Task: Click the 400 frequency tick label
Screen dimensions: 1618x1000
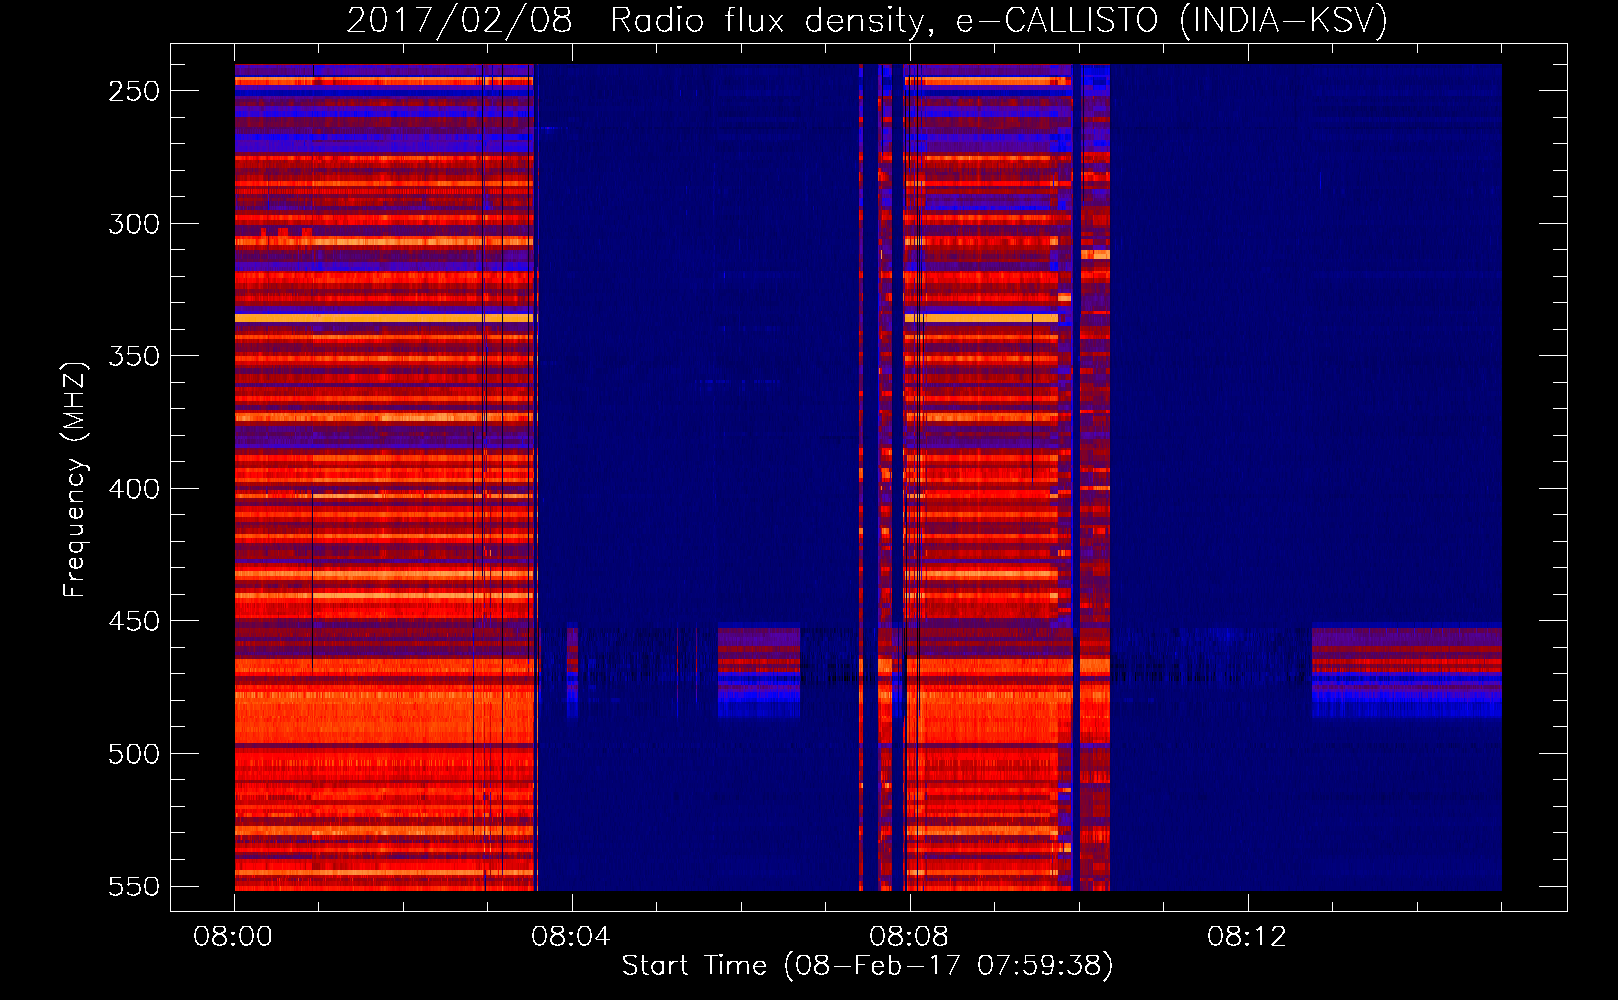Action: click(x=134, y=489)
